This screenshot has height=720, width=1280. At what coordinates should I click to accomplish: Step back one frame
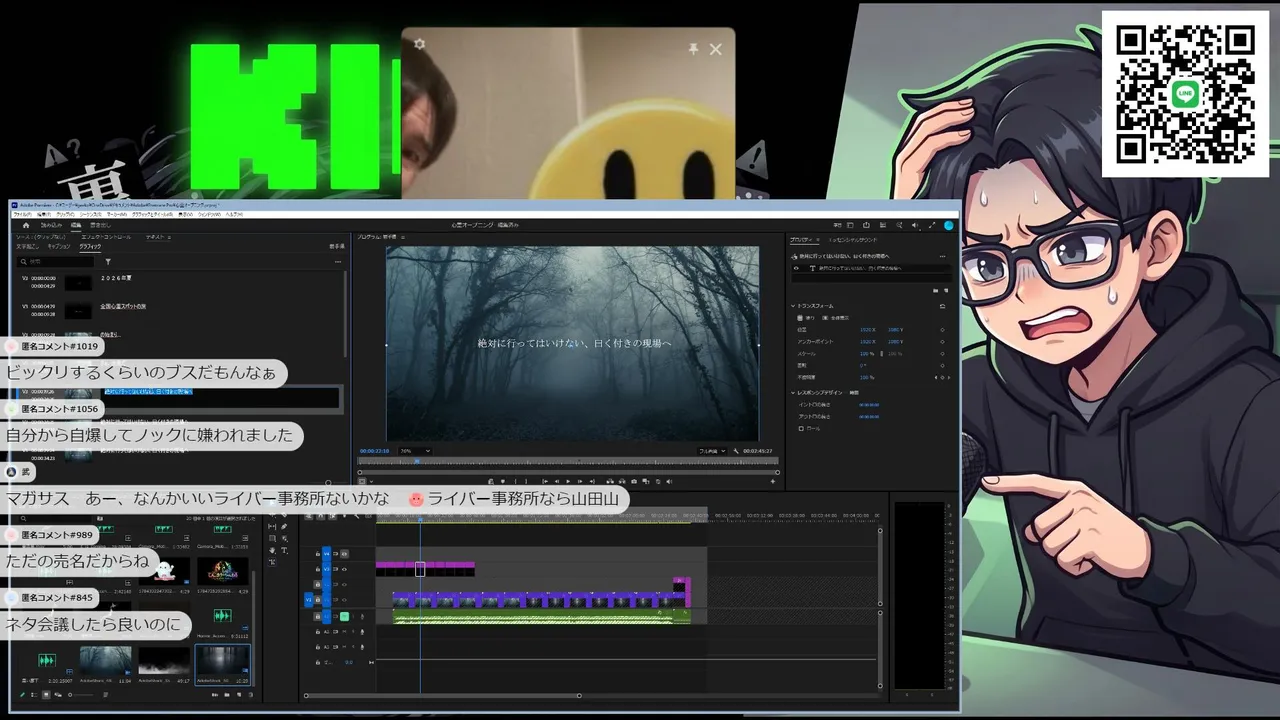556,481
